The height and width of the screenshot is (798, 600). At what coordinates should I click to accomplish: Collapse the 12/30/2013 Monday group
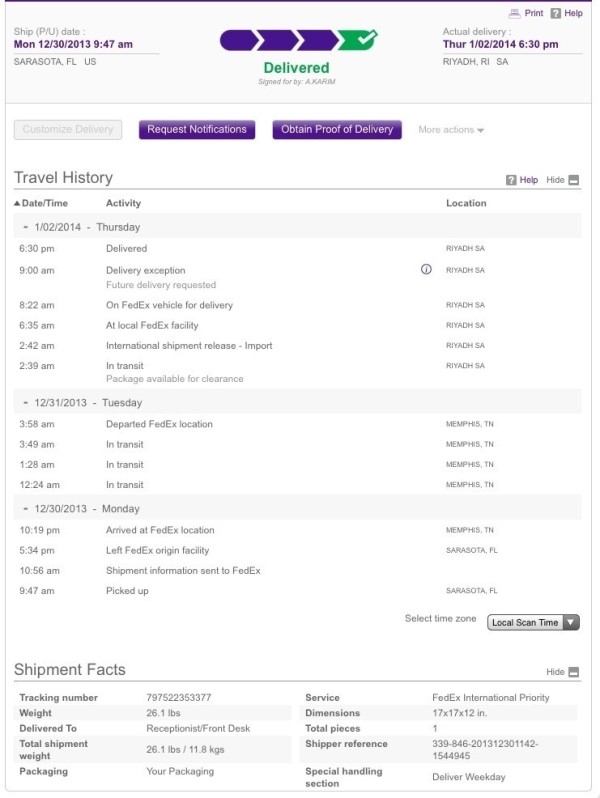coord(25,508)
